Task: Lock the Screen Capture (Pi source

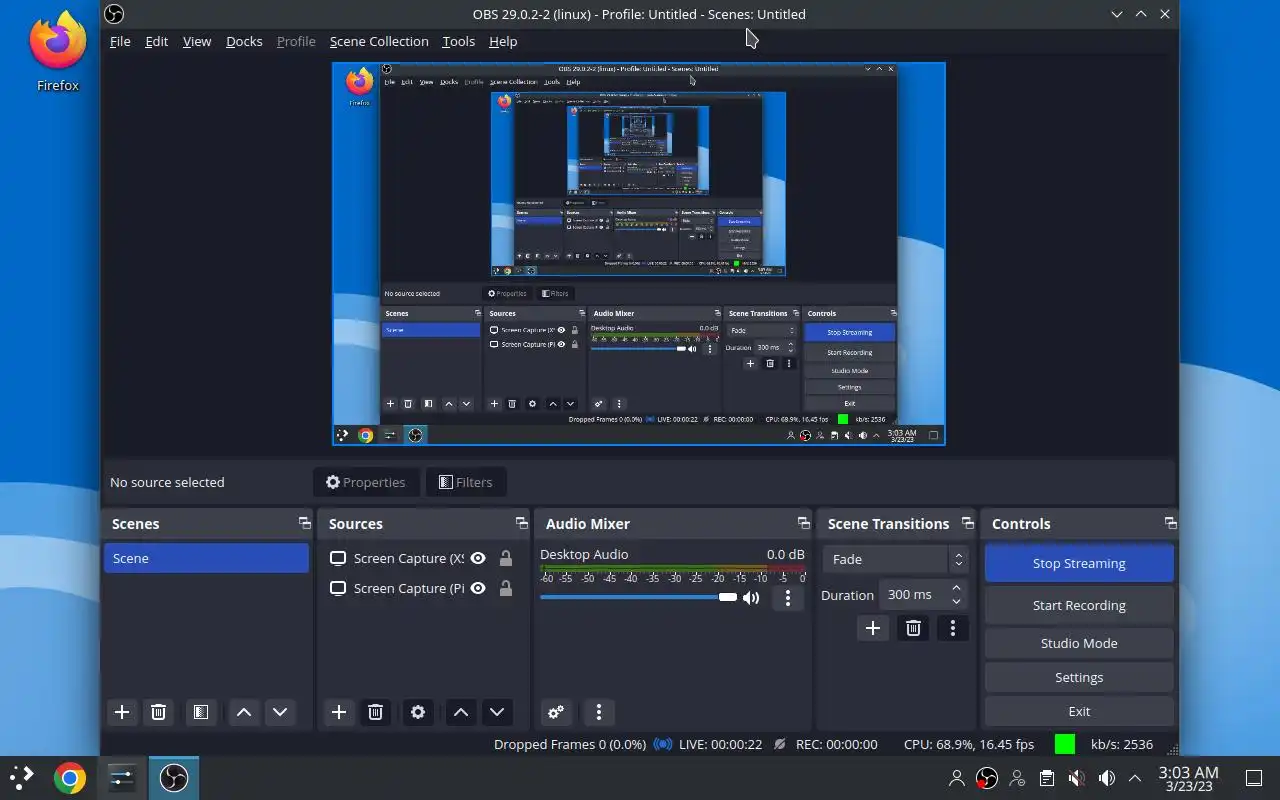Action: 505,588
